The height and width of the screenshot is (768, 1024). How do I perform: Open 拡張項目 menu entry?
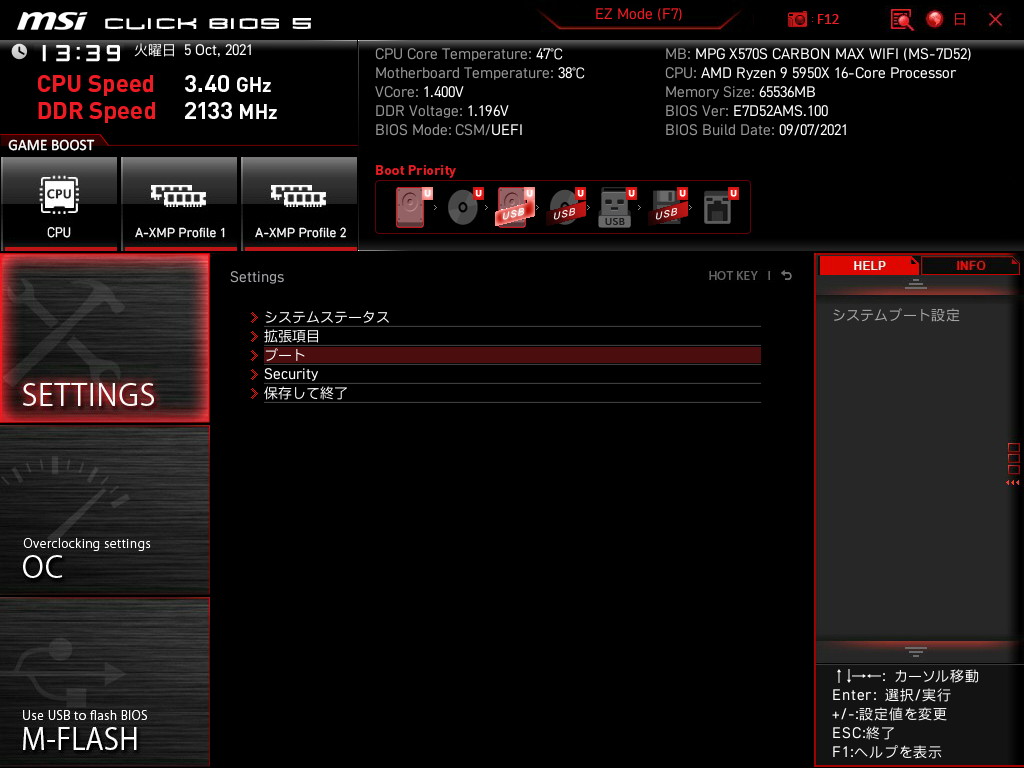pos(512,336)
